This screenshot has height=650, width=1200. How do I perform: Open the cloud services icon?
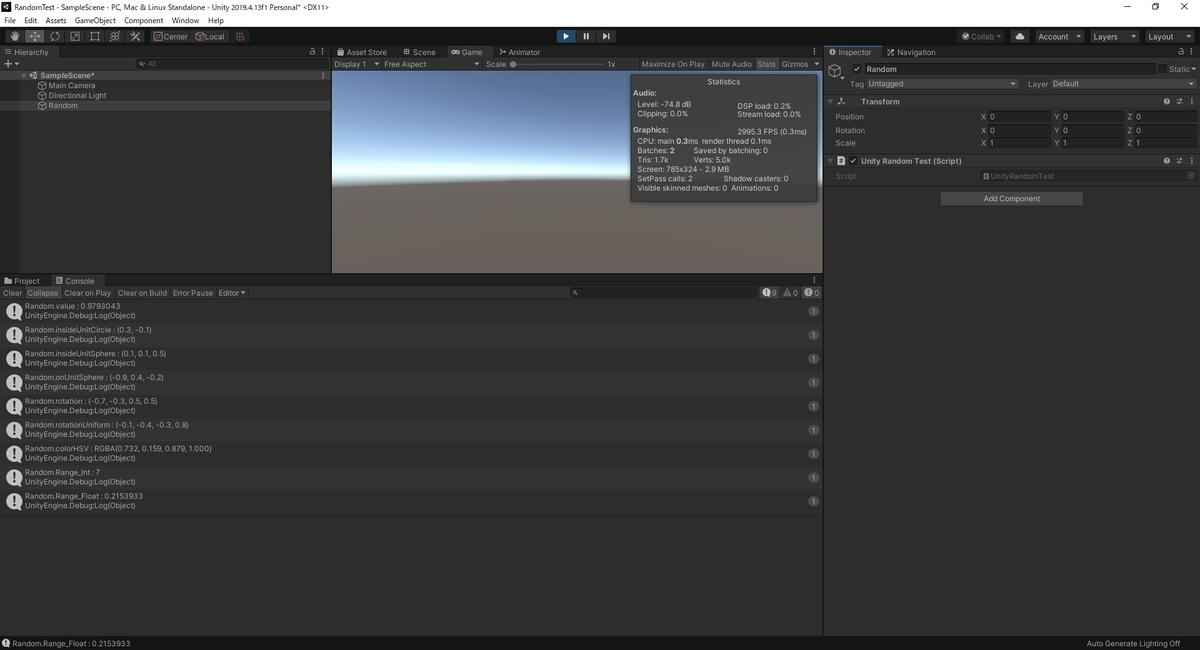(1020, 37)
